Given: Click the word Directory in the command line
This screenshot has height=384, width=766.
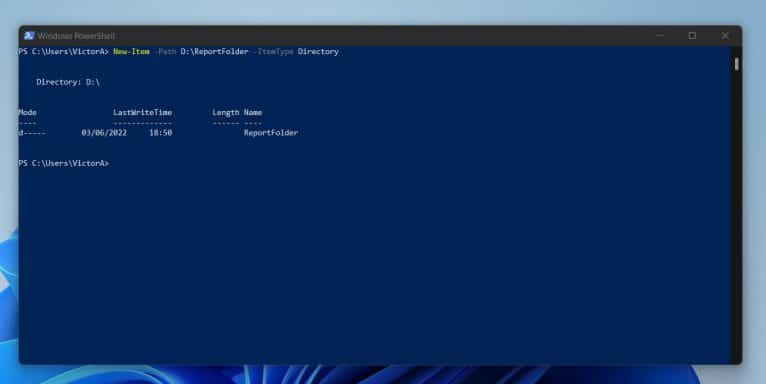Looking at the screenshot, I should pos(318,51).
